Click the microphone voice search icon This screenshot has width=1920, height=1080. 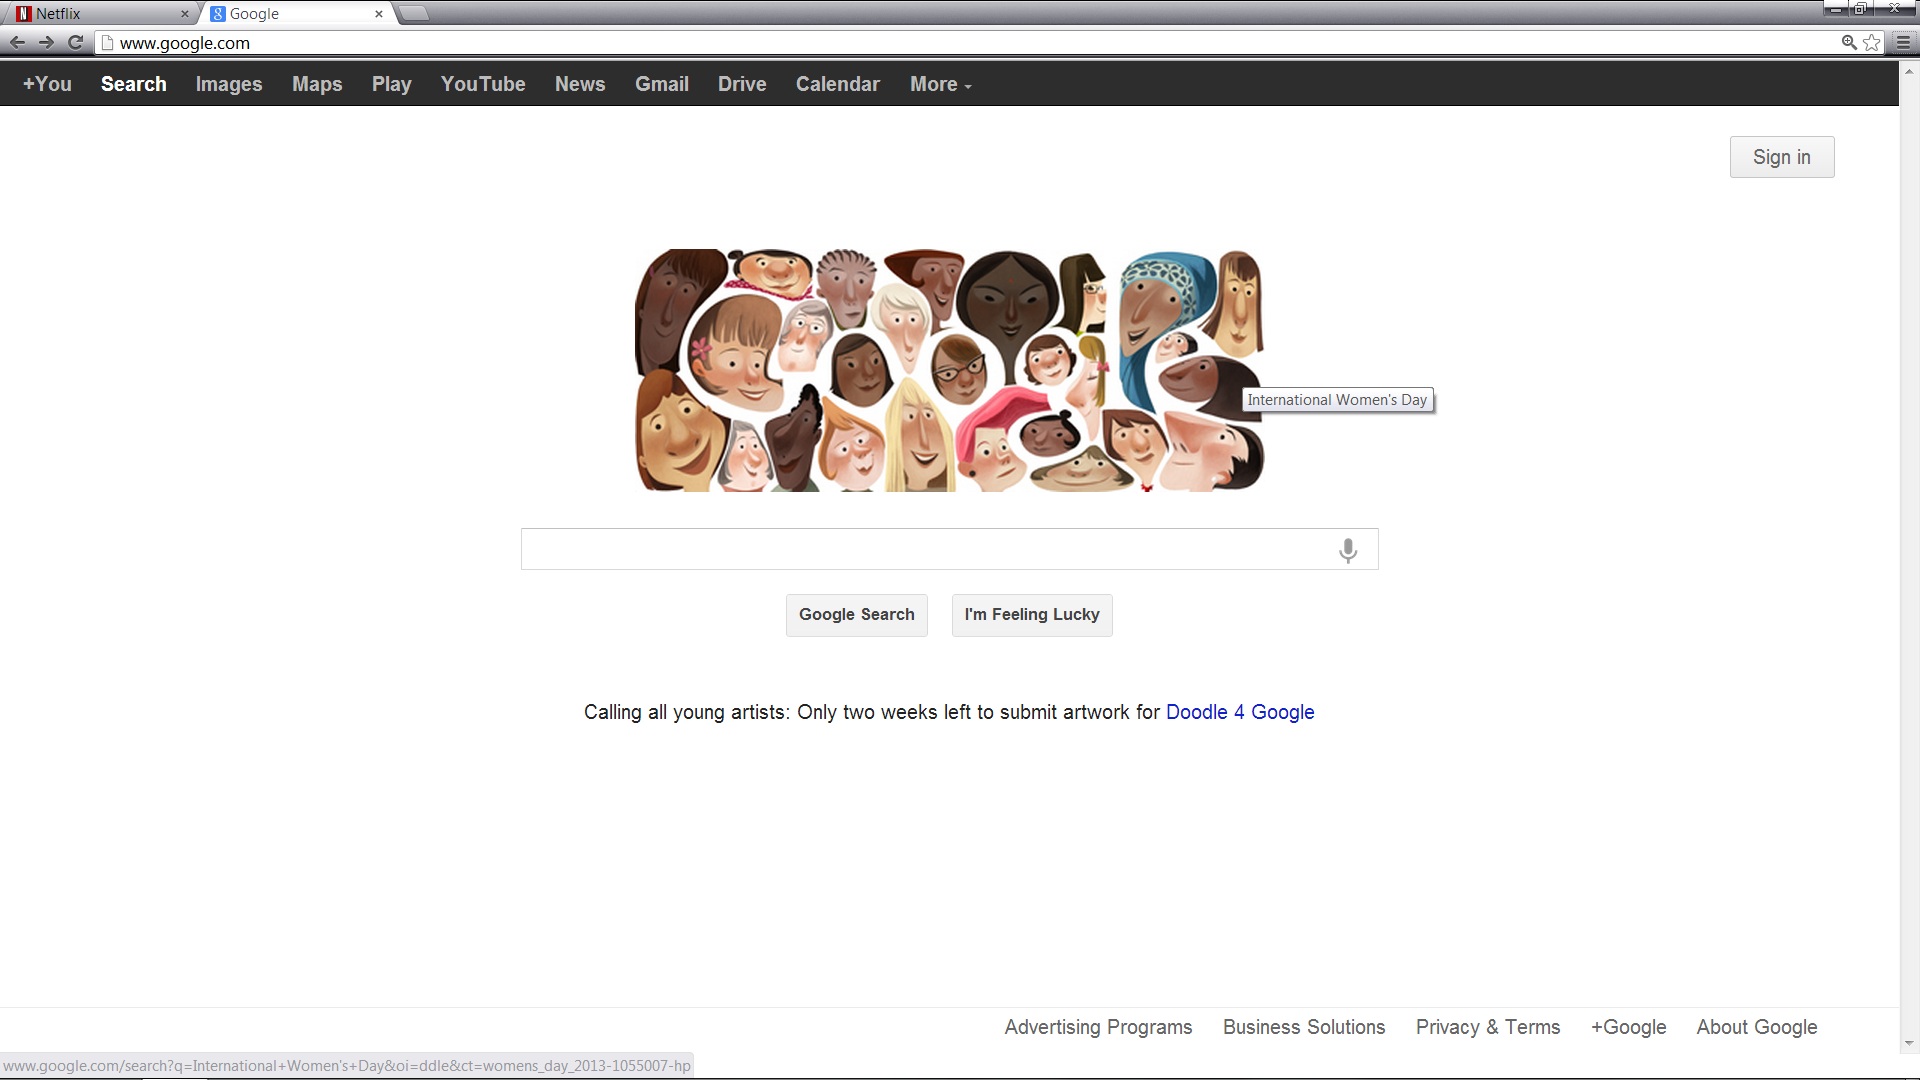[x=1347, y=550]
